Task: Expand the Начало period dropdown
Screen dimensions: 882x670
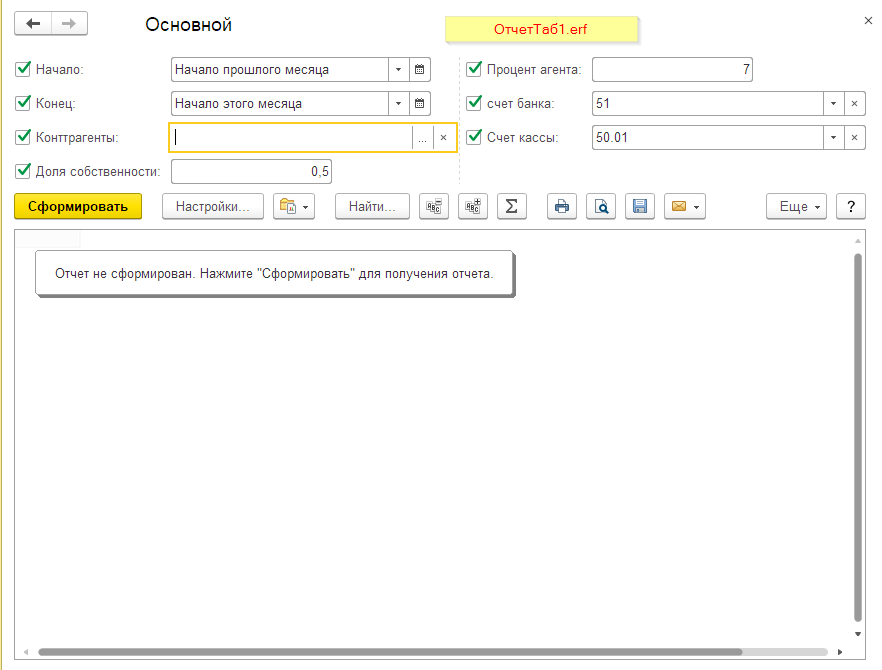Action: [398, 70]
